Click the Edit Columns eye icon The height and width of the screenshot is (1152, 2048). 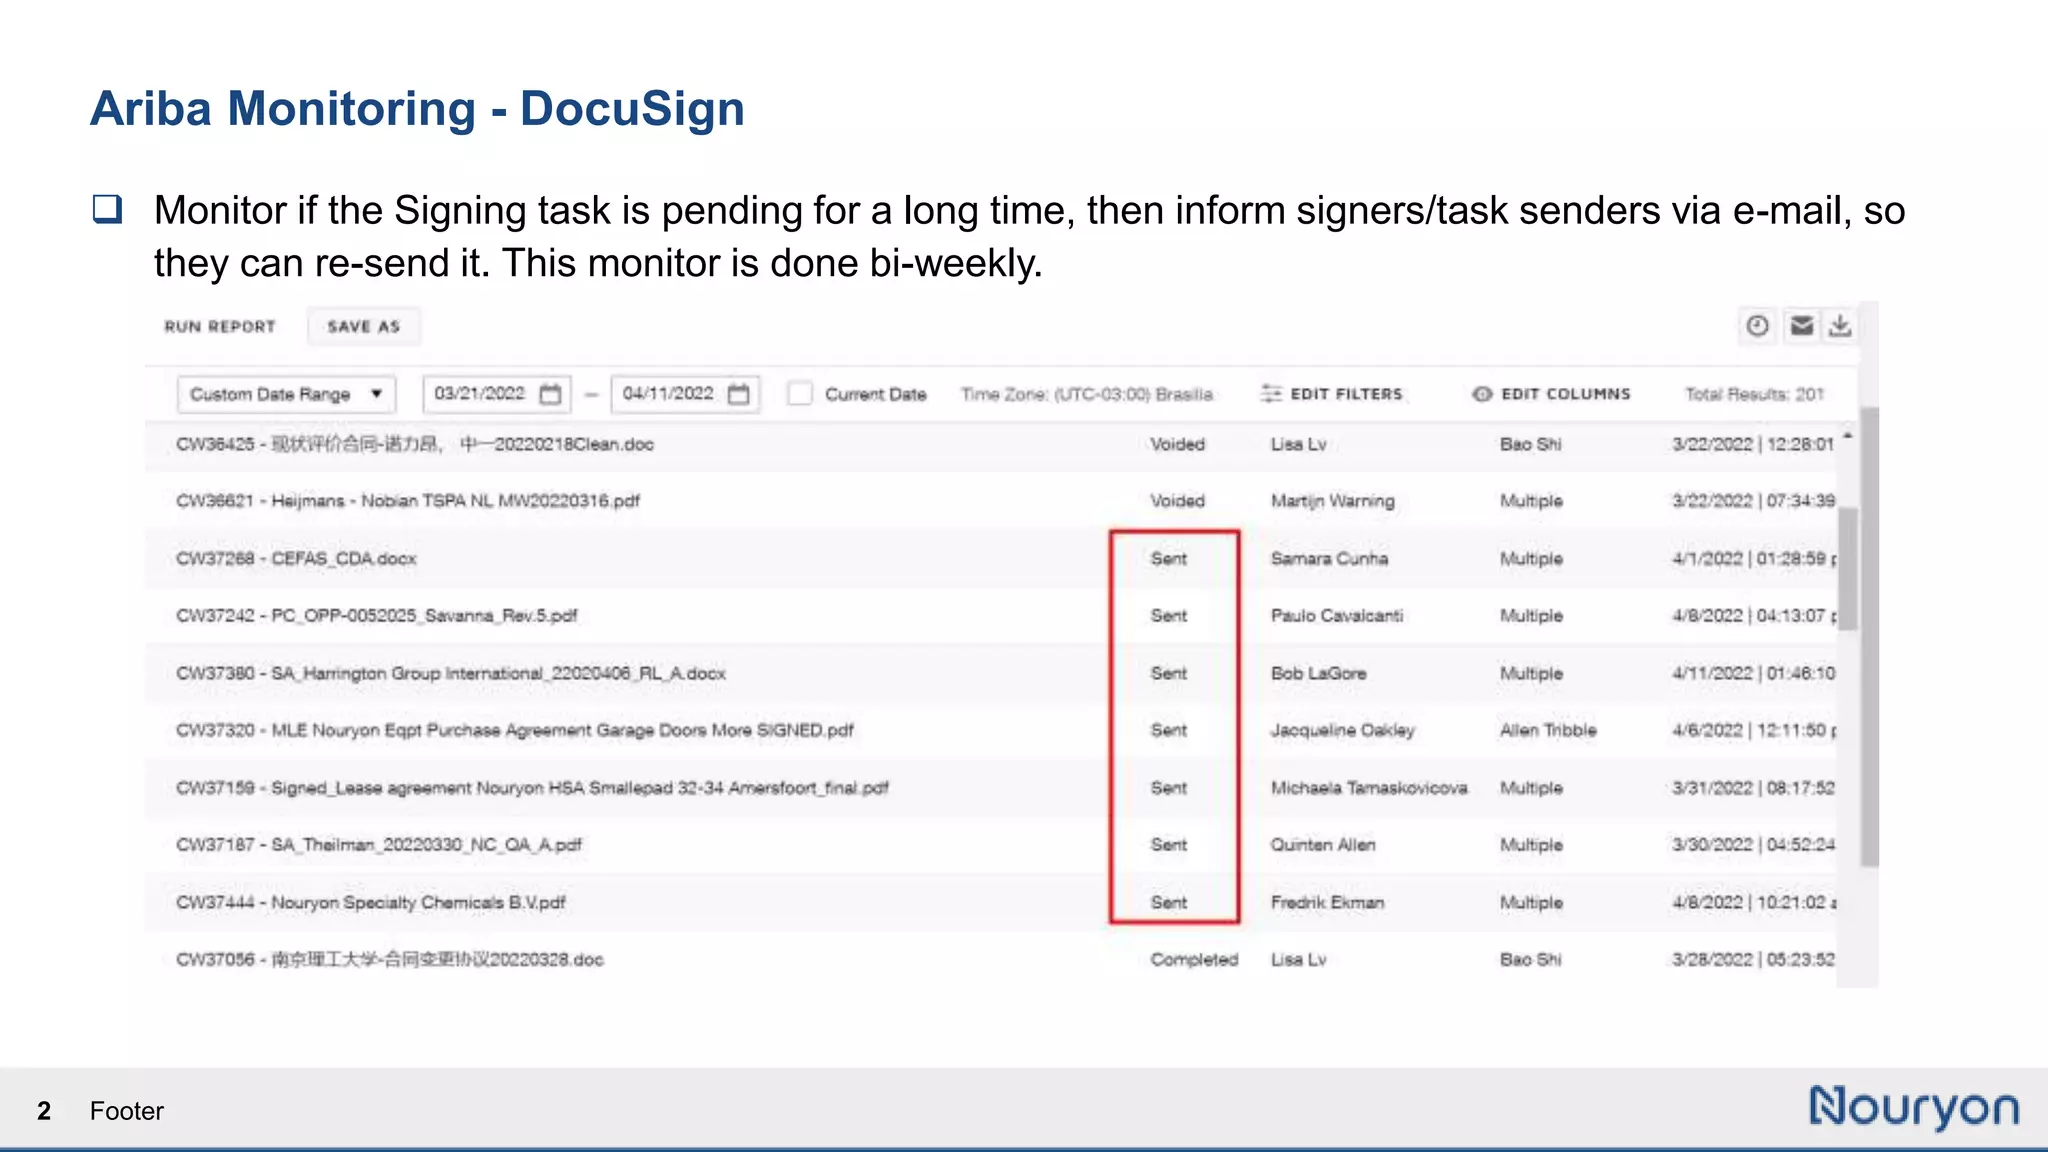(1482, 394)
